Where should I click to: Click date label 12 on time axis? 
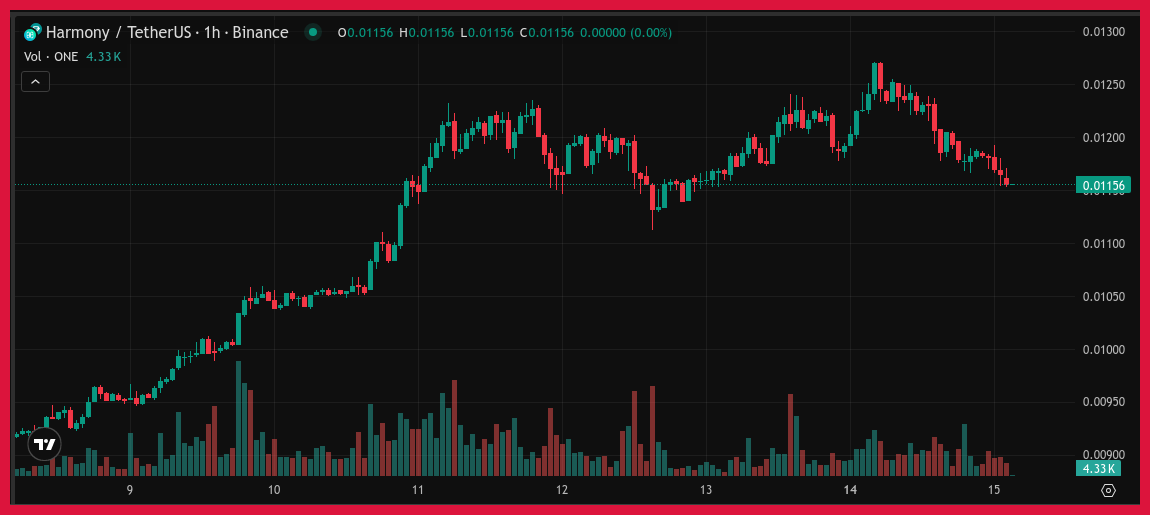562,490
